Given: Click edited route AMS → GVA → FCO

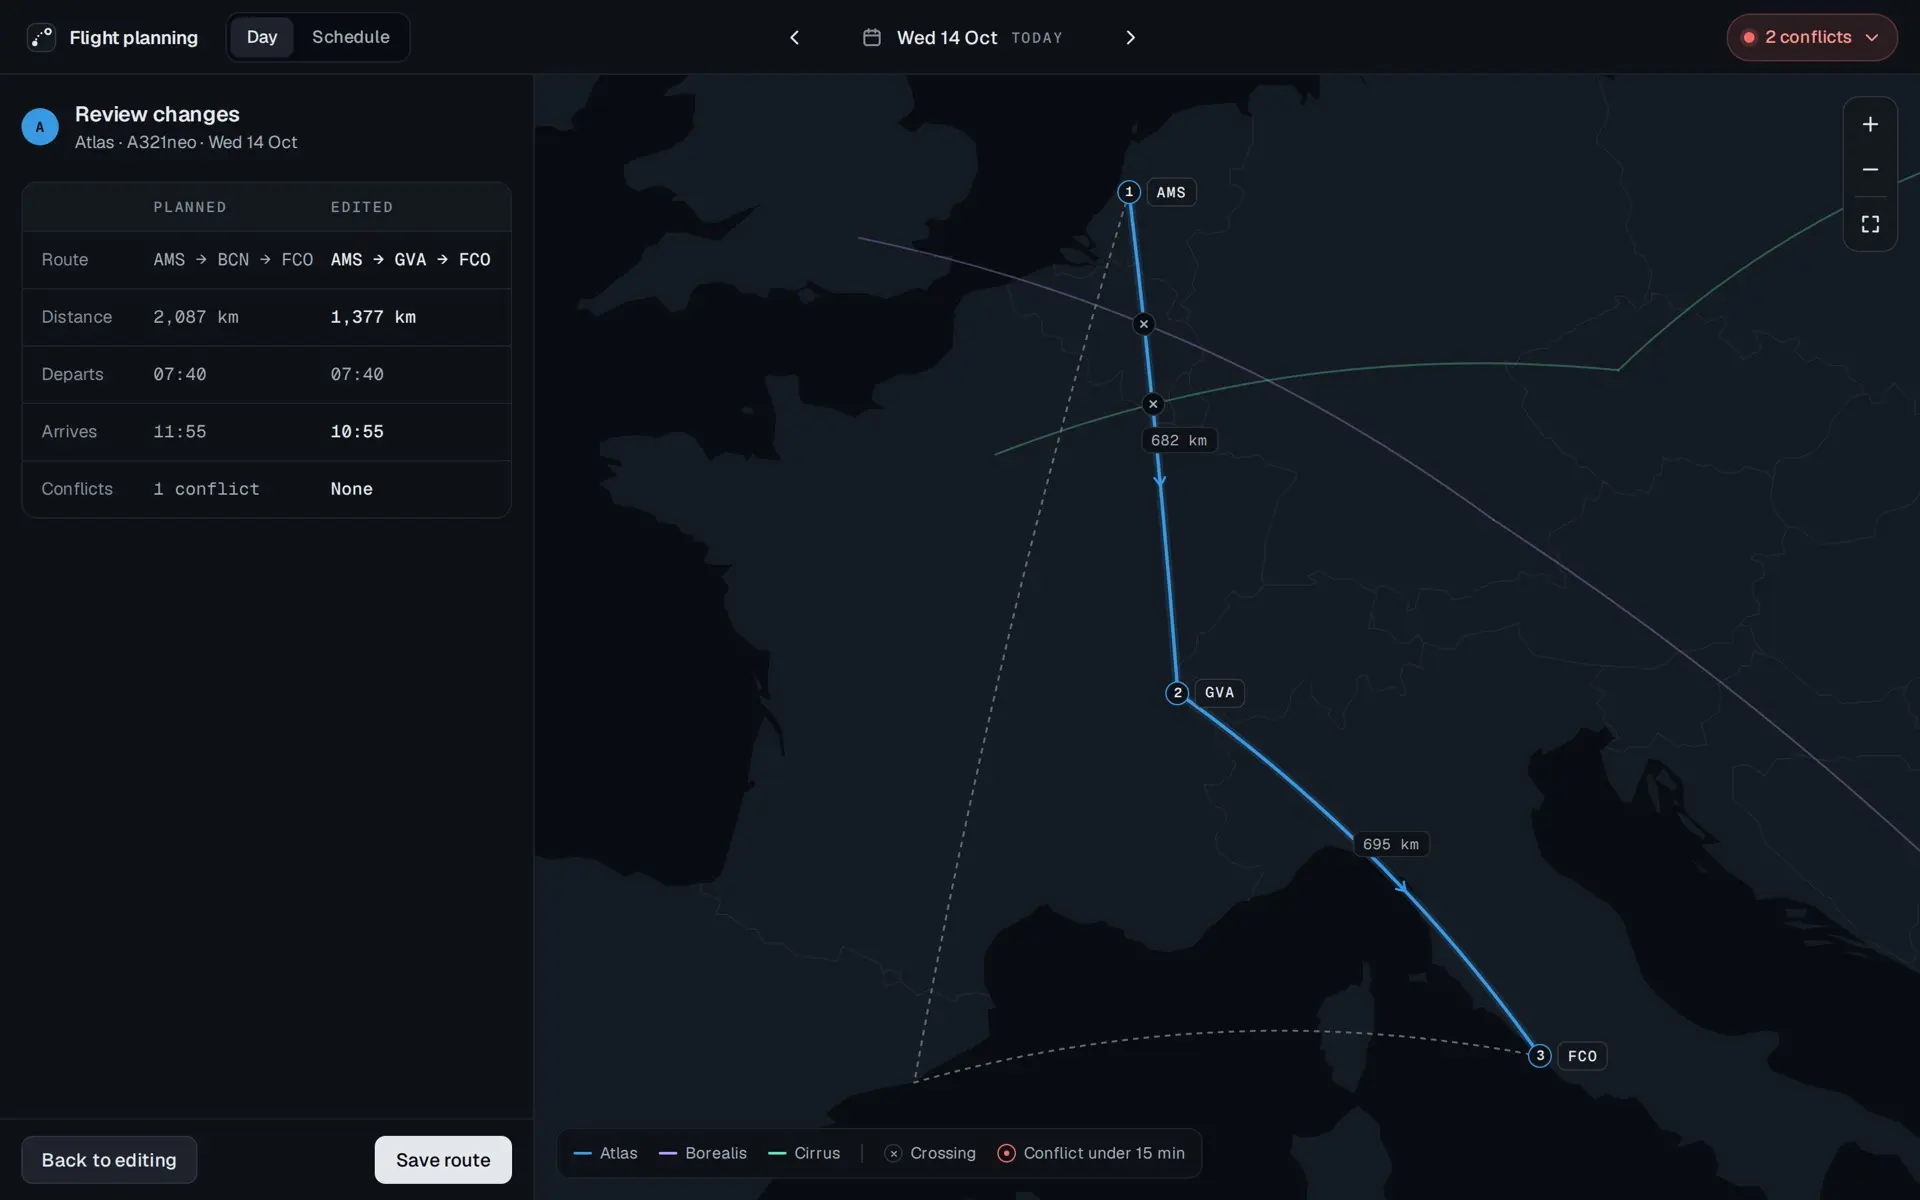Looking at the screenshot, I should (411, 260).
